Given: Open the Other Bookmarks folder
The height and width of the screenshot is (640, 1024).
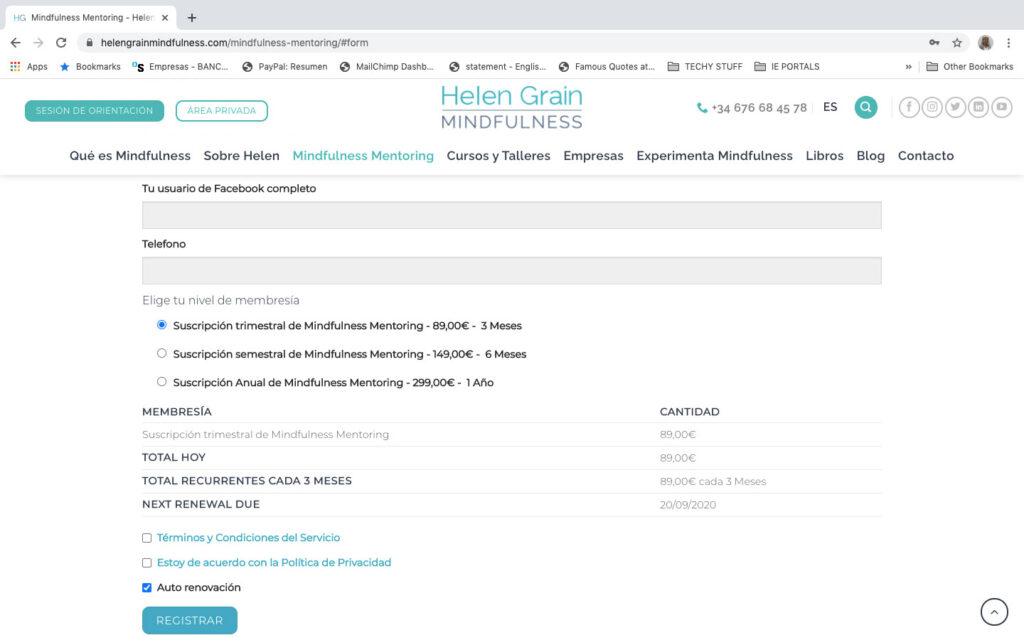Looking at the screenshot, I should 970,67.
